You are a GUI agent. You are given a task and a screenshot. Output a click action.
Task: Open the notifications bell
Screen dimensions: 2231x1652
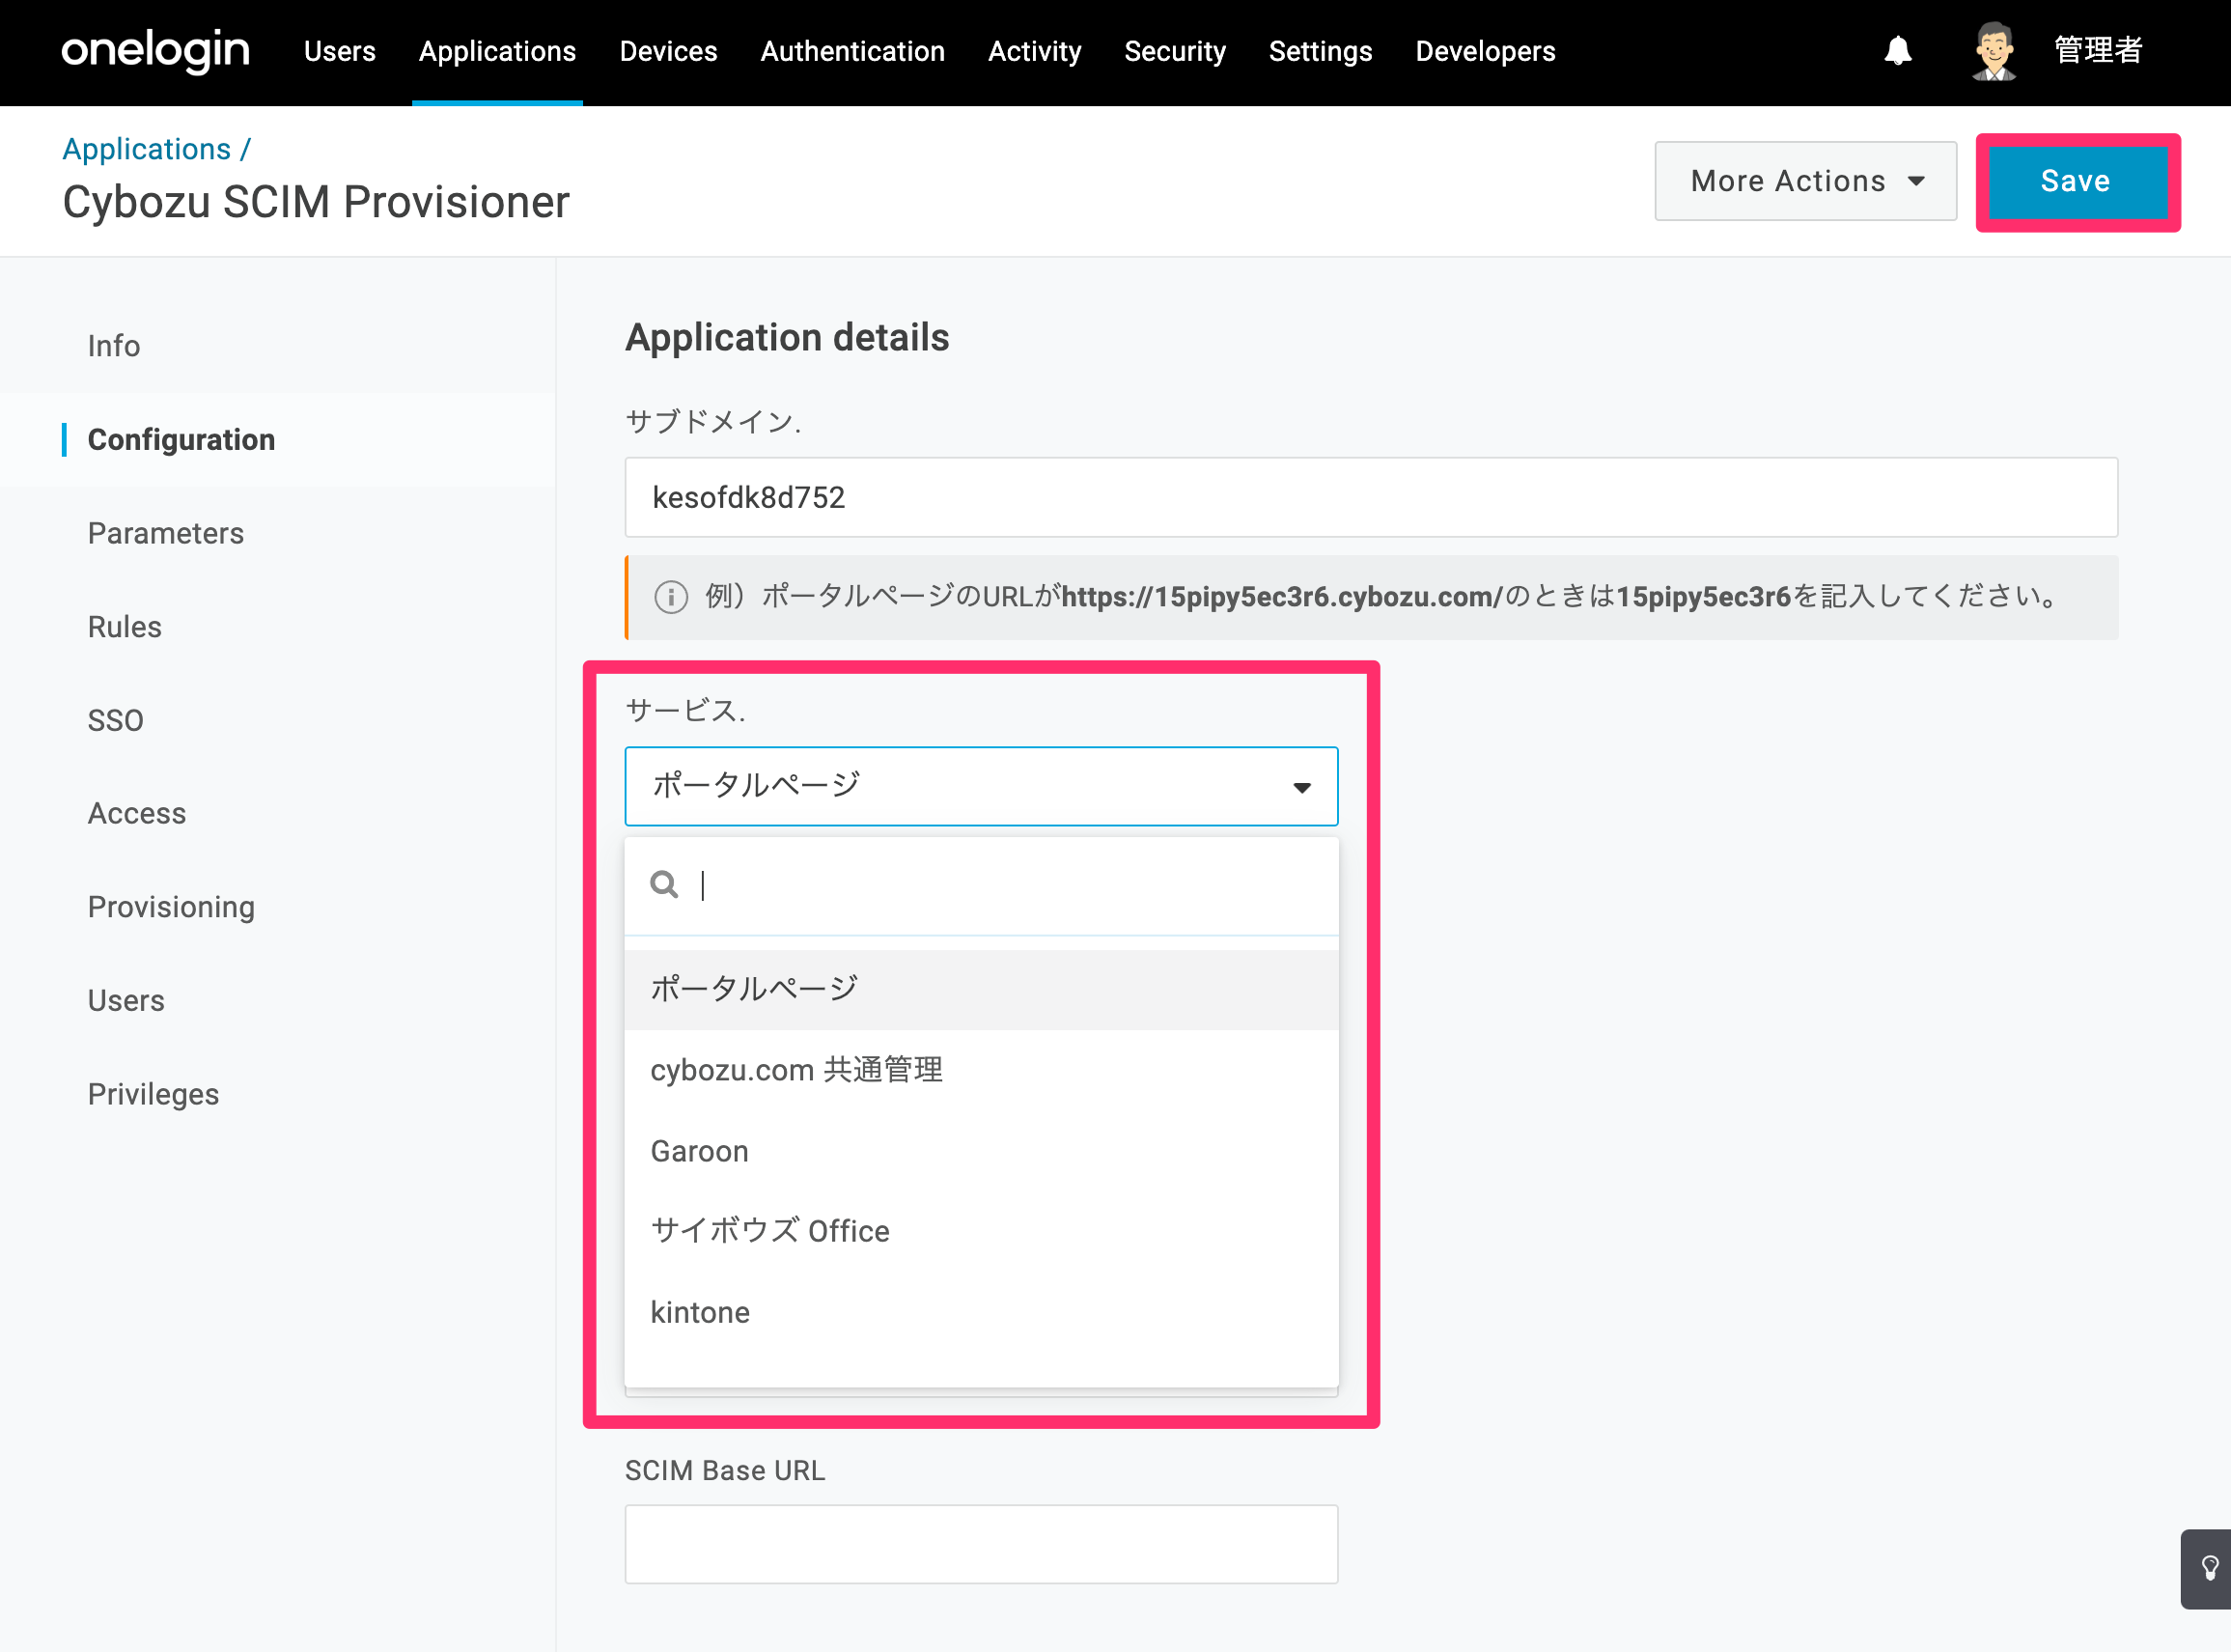pos(1897,50)
